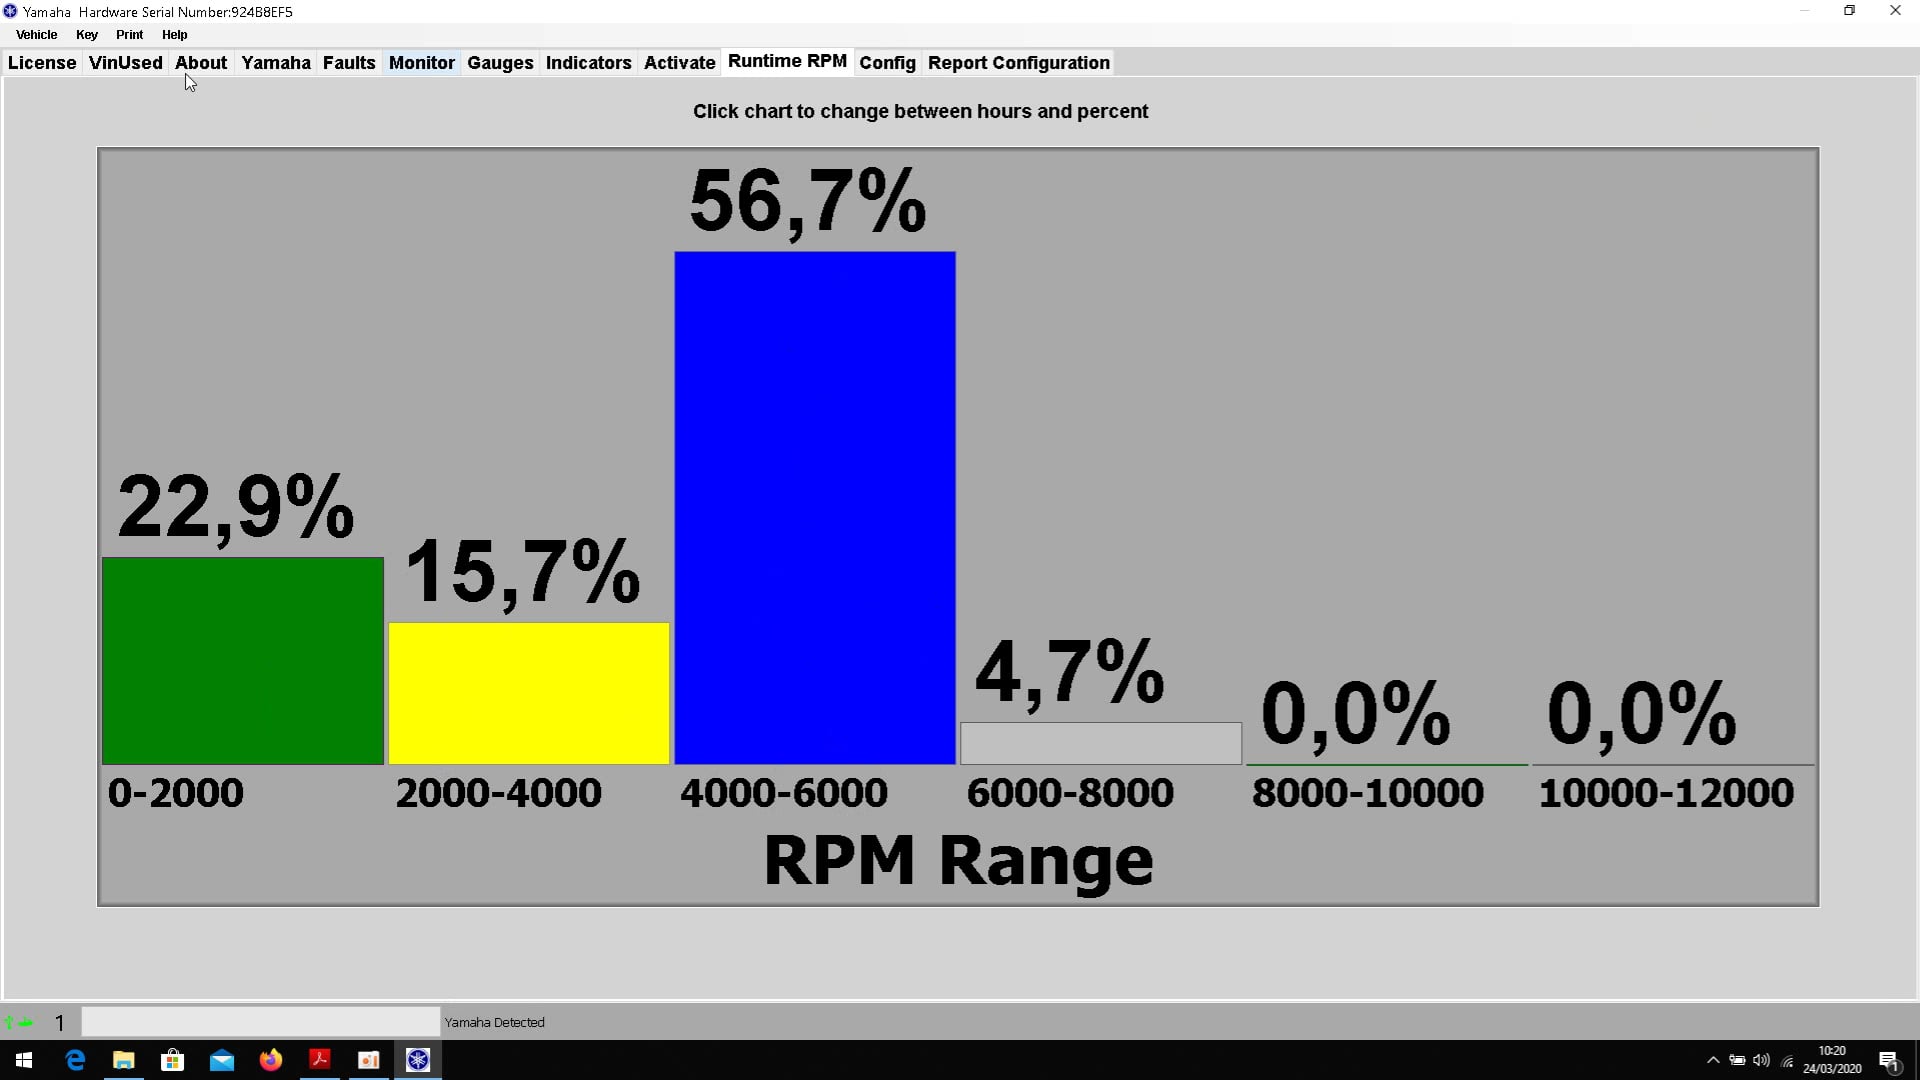The width and height of the screenshot is (1920, 1080).
Task: Open Microsoft Store from taskbar
Action: pyautogui.click(x=173, y=1060)
